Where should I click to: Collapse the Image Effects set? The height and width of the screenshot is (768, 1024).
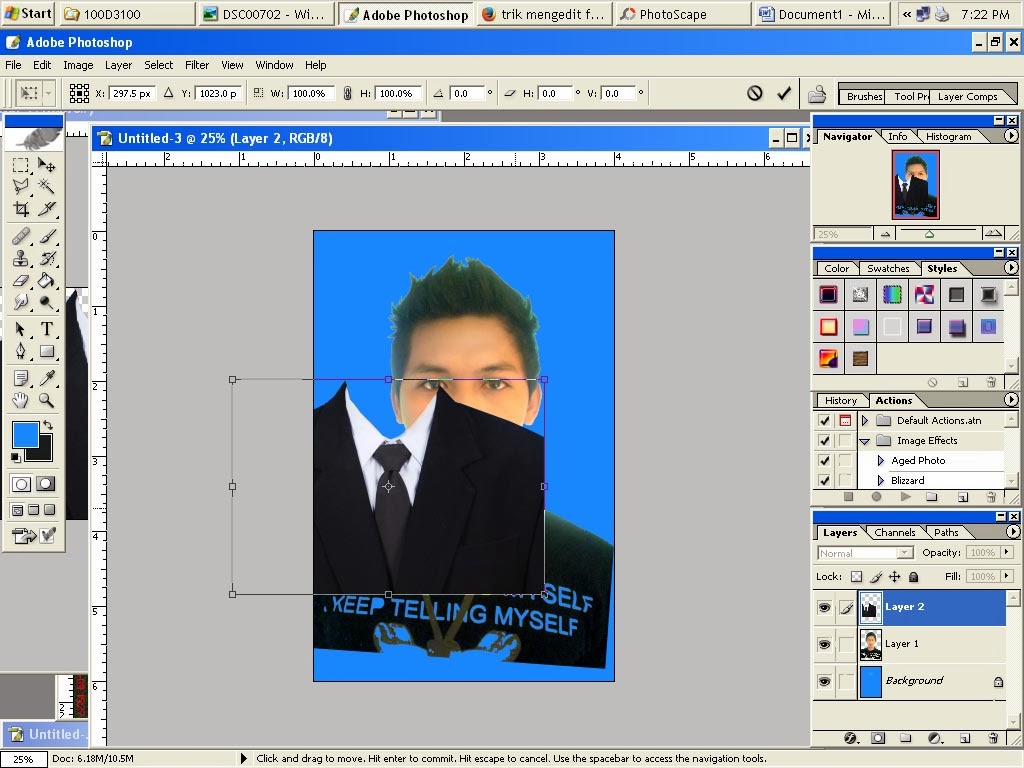coord(865,441)
